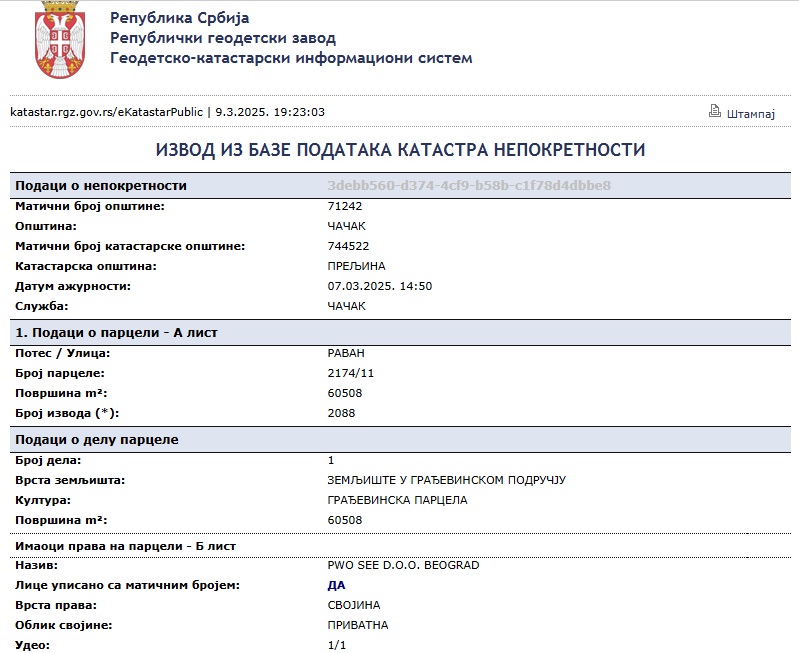Click the street value РАВАН
The height and width of the screenshot is (653, 799).
[346, 353]
